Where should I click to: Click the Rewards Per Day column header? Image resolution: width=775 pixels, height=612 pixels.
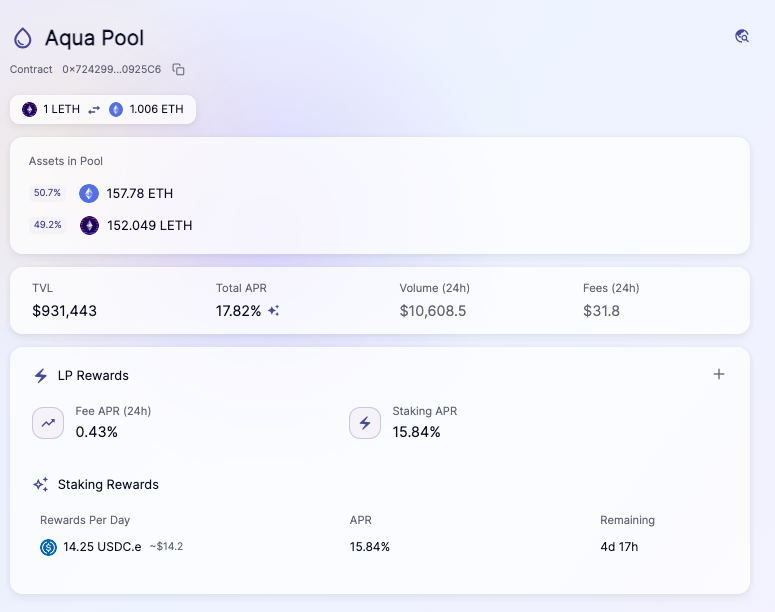click(85, 520)
